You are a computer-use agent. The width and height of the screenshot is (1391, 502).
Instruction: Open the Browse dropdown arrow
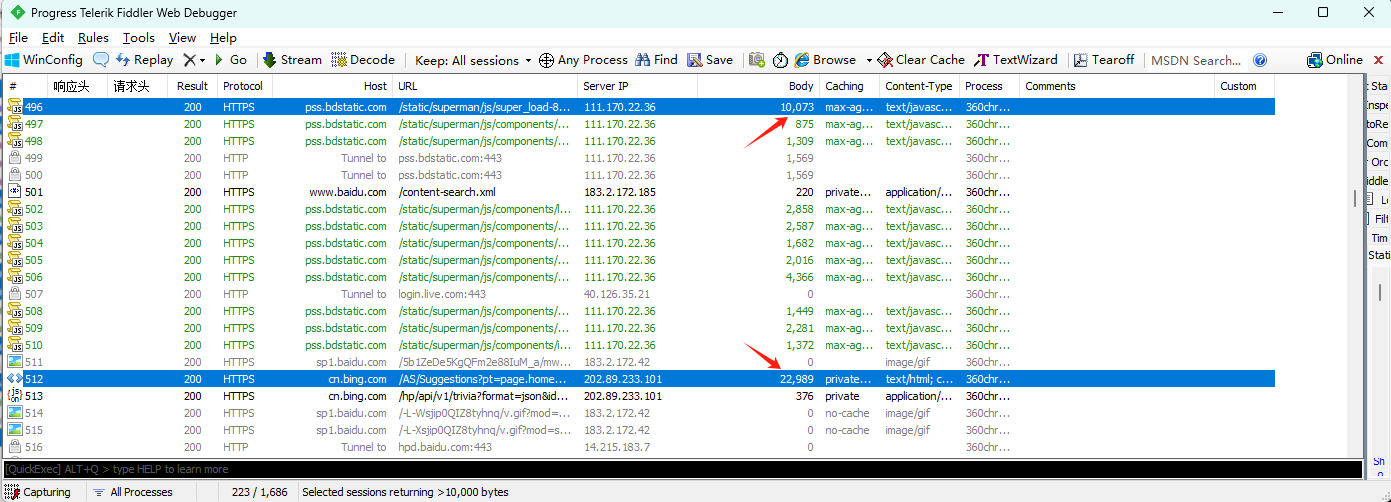click(x=869, y=60)
